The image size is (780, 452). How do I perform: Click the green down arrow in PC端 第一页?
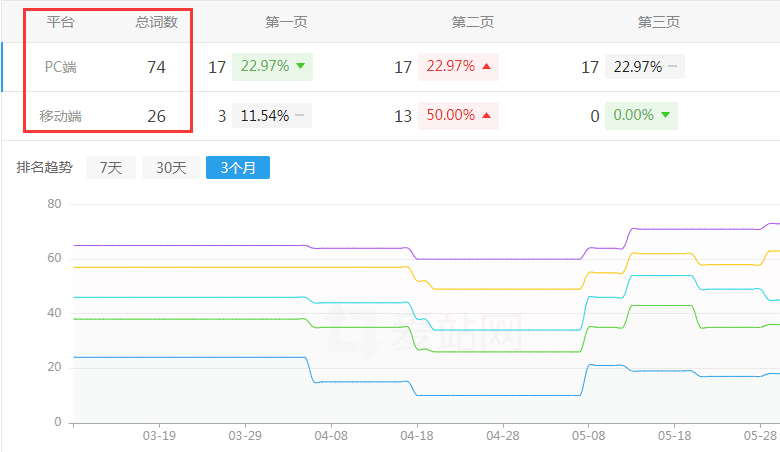(x=299, y=67)
